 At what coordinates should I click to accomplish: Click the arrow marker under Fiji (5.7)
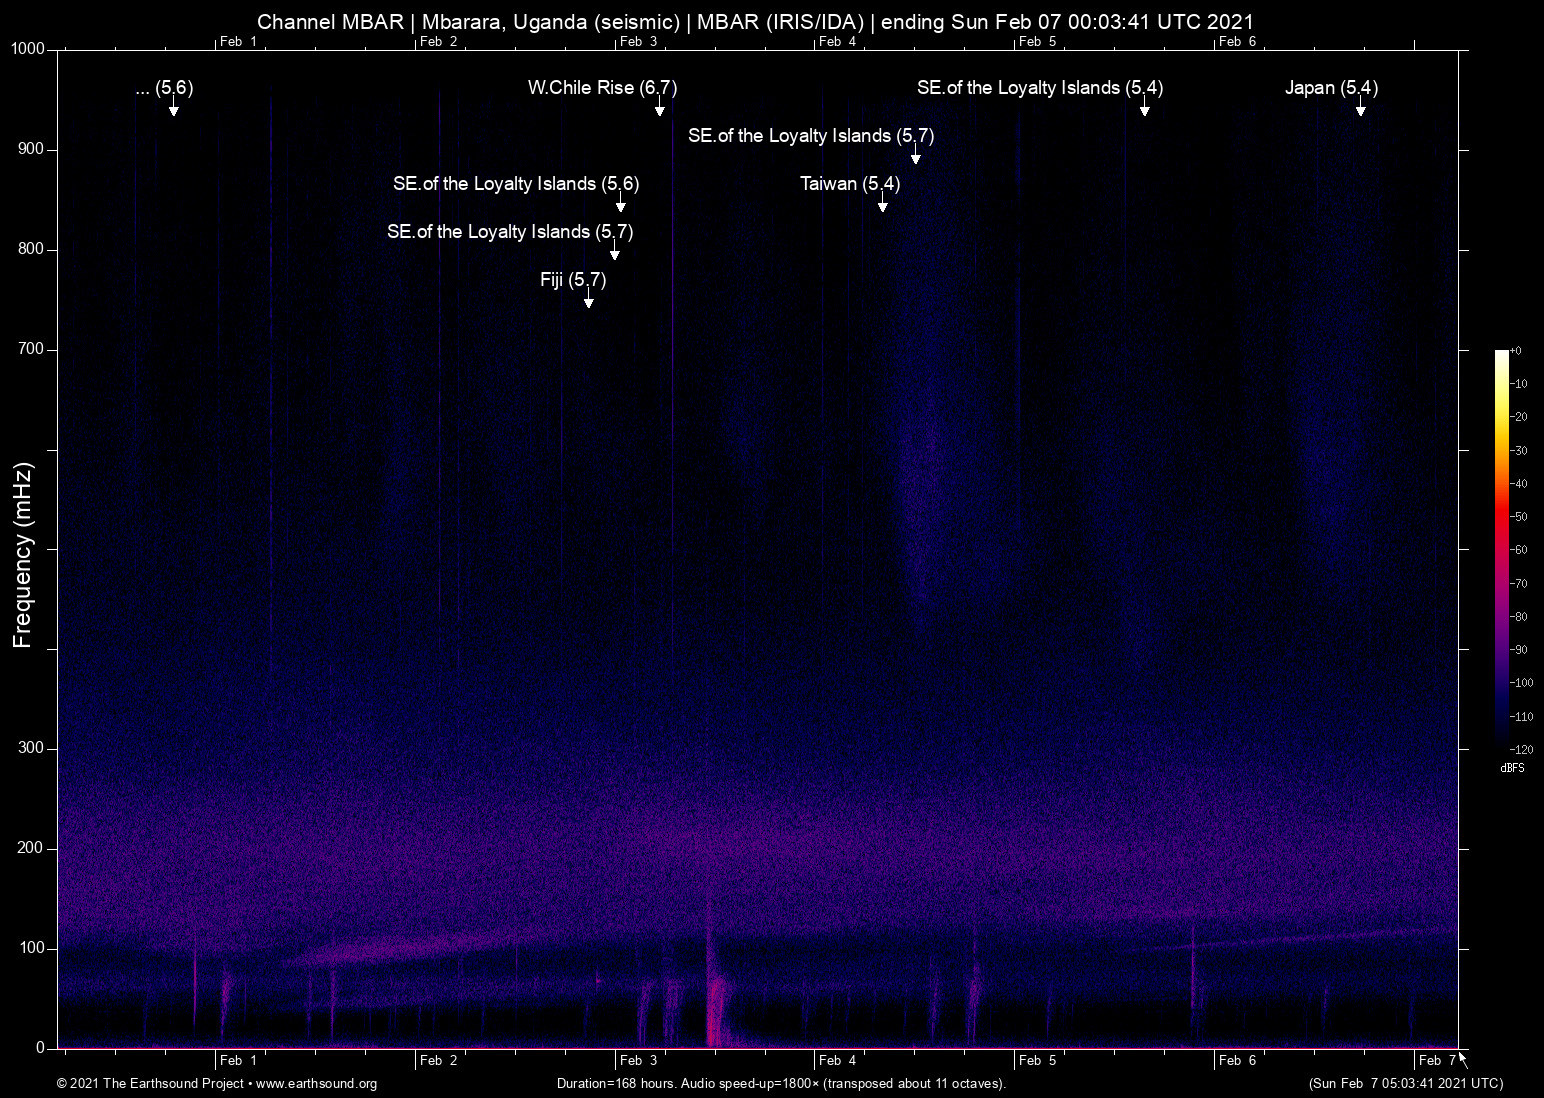[x=588, y=301]
